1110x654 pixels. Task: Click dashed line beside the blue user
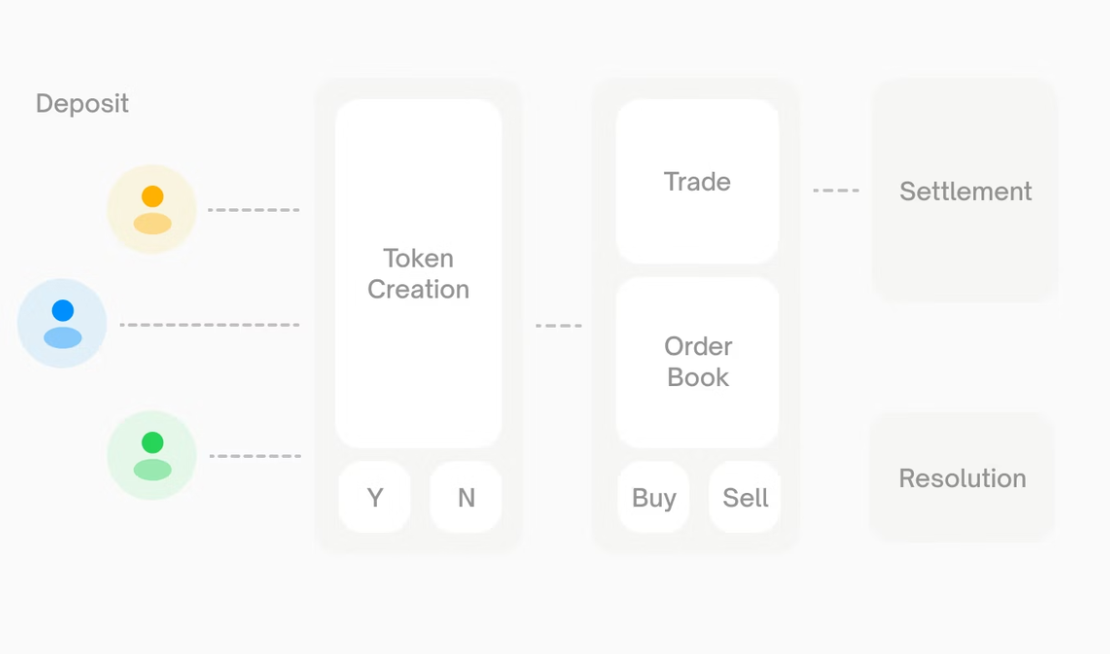[x=209, y=325]
